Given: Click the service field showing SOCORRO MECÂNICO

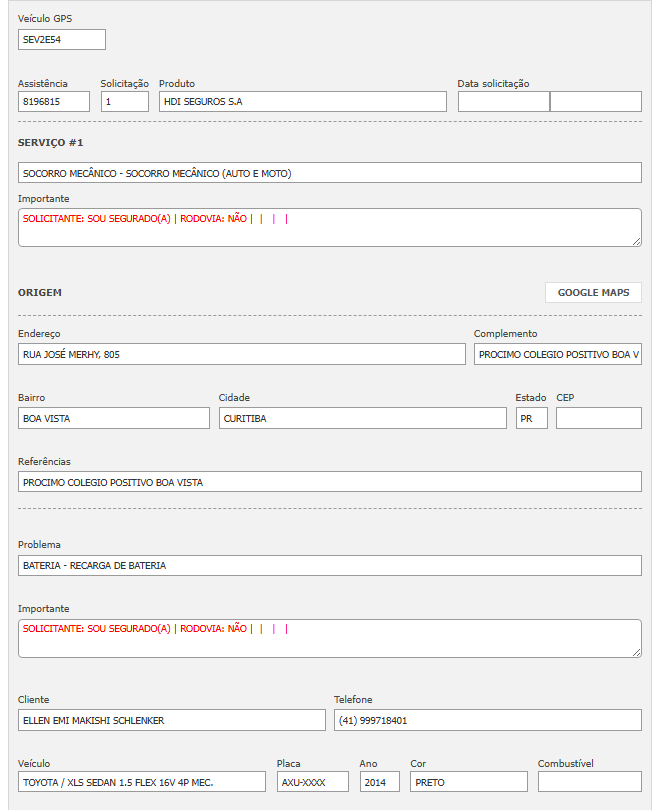Looking at the screenshot, I should click(x=330, y=173).
